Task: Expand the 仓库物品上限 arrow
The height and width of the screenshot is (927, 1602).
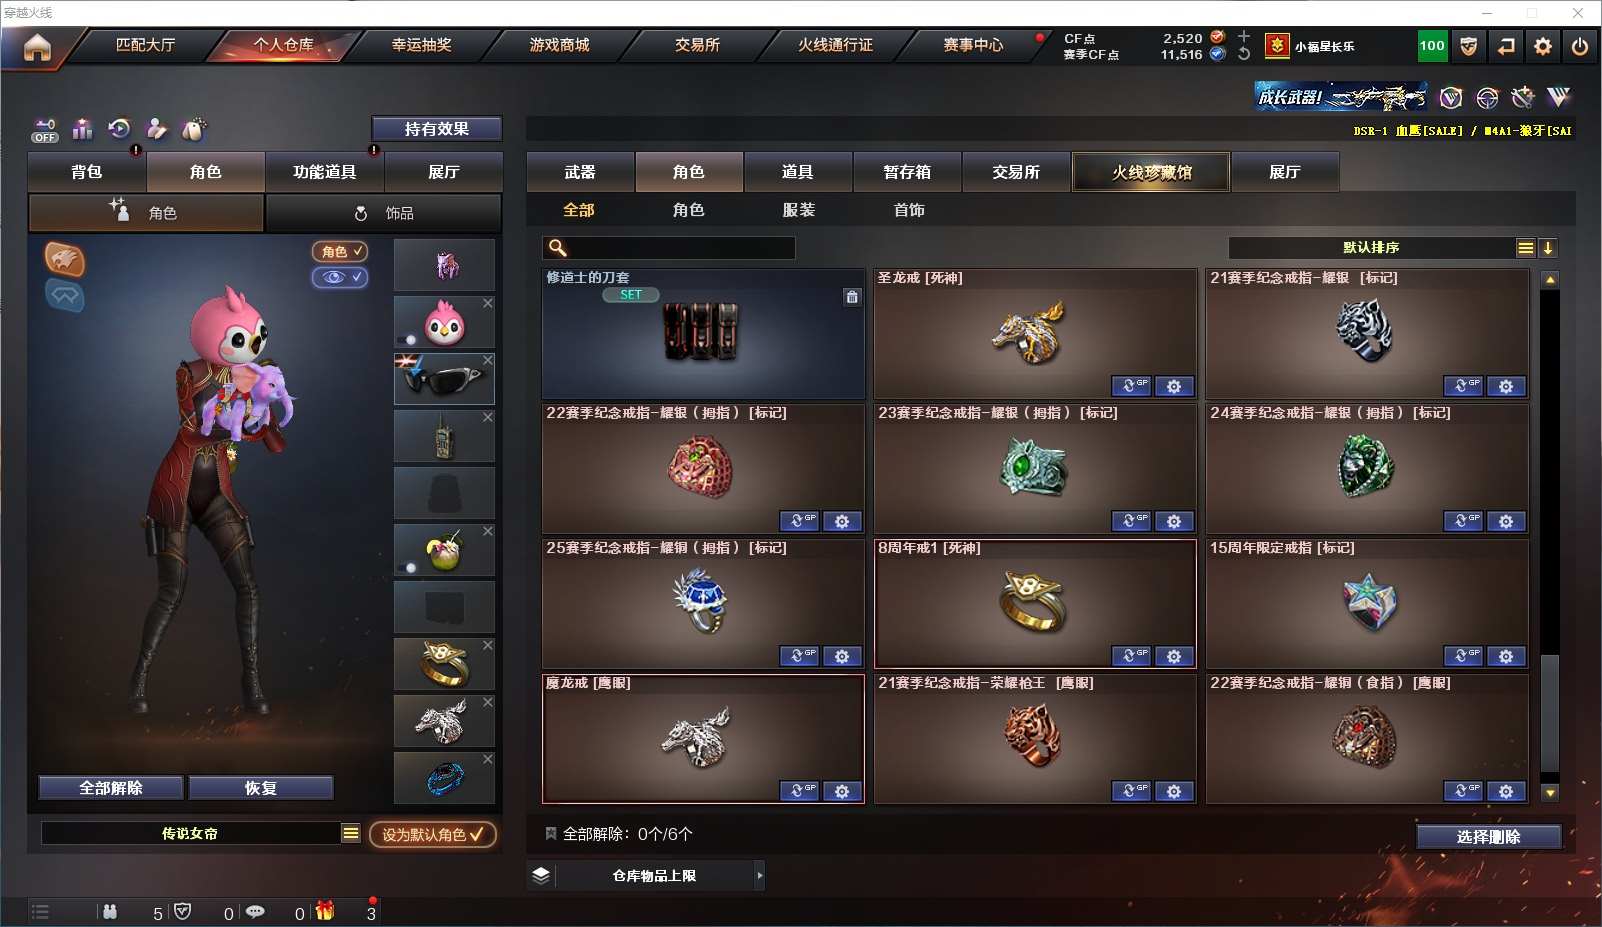Action: point(760,875)
